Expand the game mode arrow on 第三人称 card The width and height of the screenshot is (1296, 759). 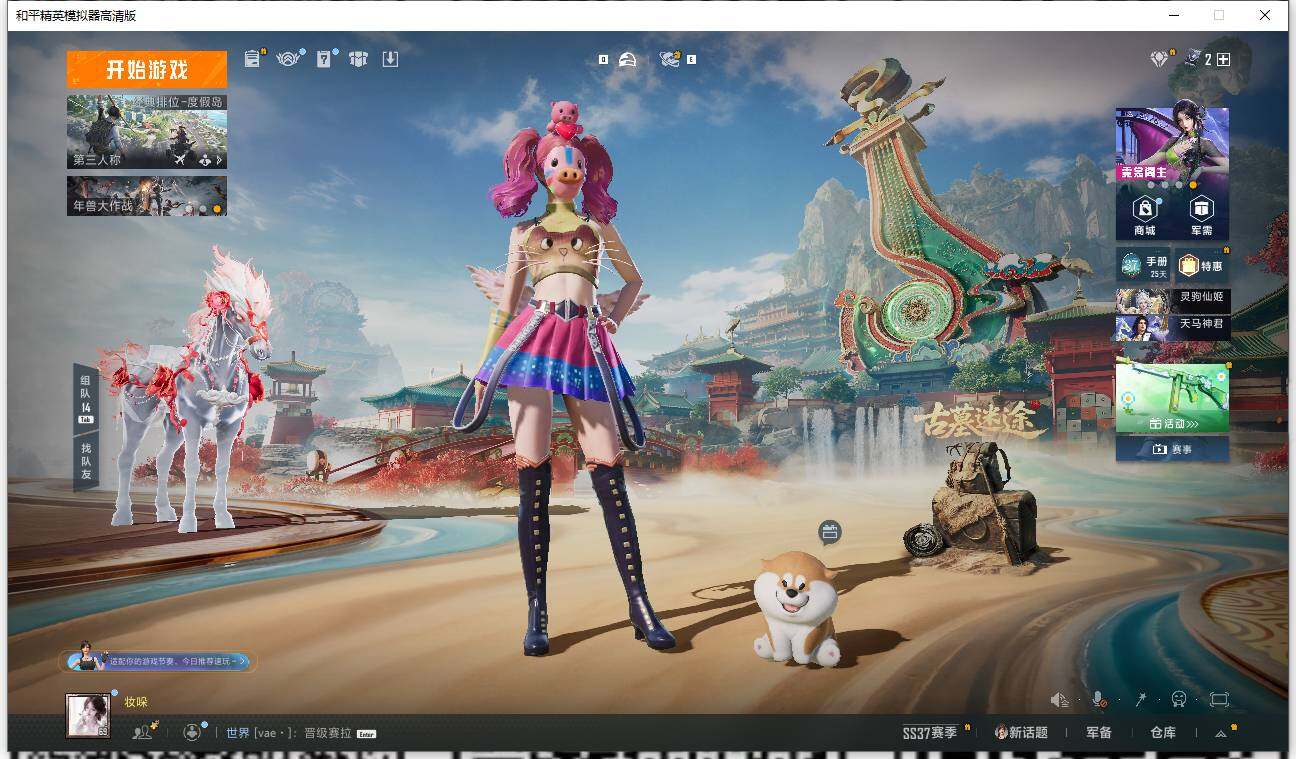click(x=220, y=160)
